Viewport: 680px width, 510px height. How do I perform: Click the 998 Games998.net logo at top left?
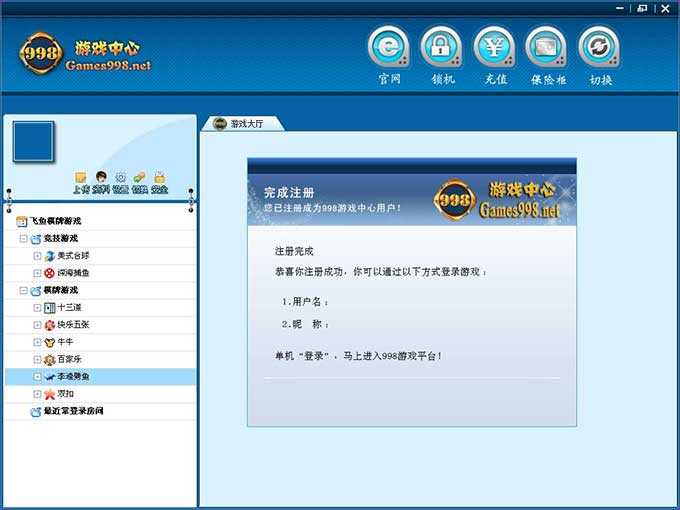click(85, 55)
